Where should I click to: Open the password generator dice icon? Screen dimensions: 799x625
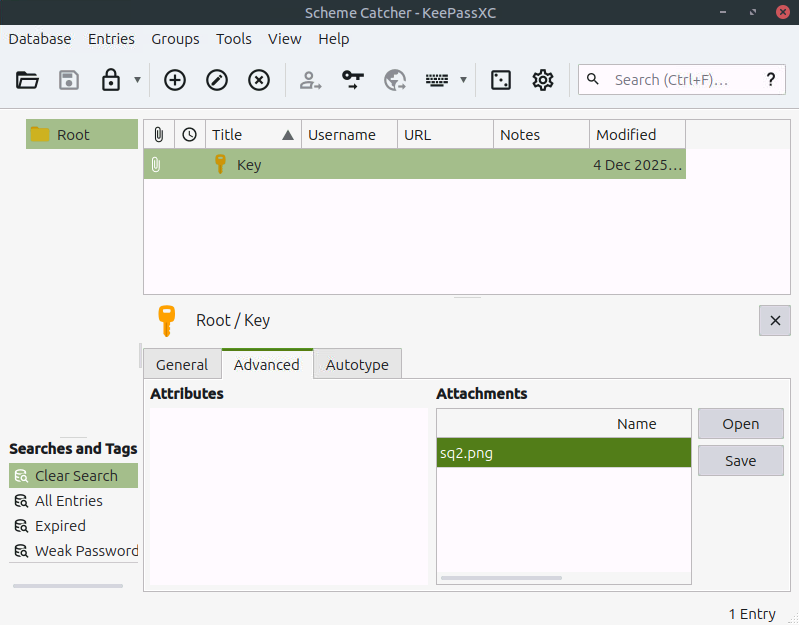pyautogui.click(x=501, y=80)
